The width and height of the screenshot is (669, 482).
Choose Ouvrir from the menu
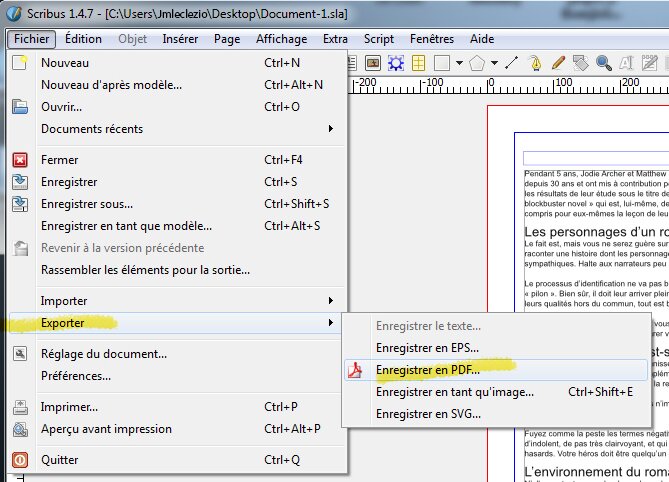point(178,107)
